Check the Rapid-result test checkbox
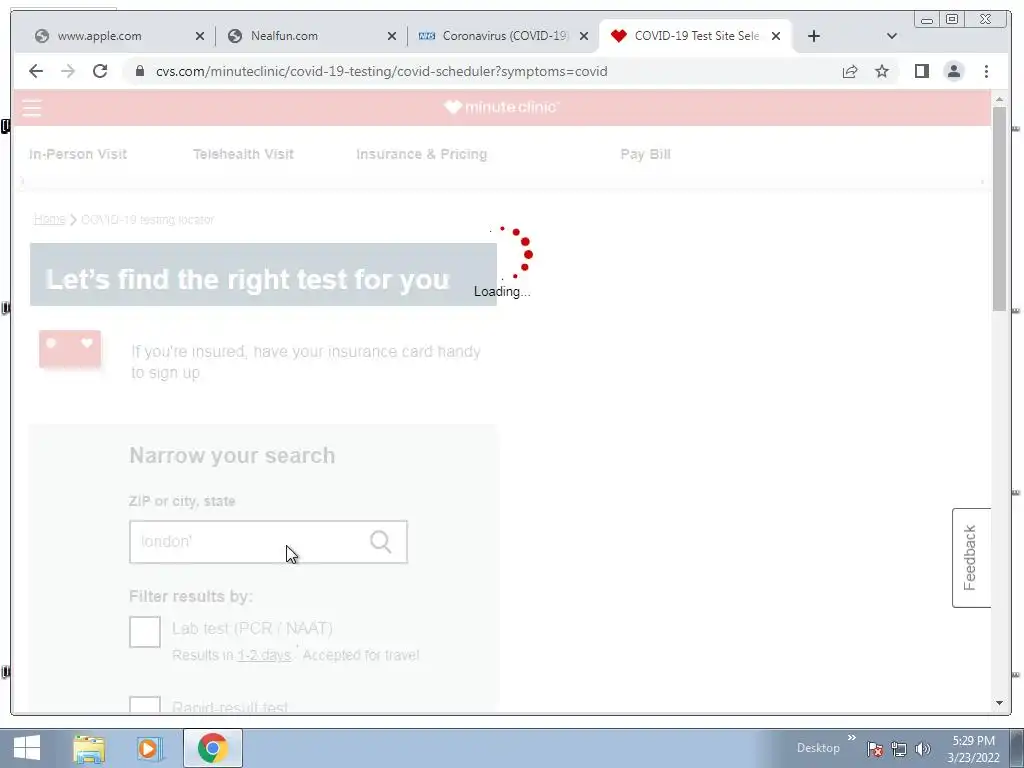This screenshot has width=1024, height=768. [x=145, y=705]
